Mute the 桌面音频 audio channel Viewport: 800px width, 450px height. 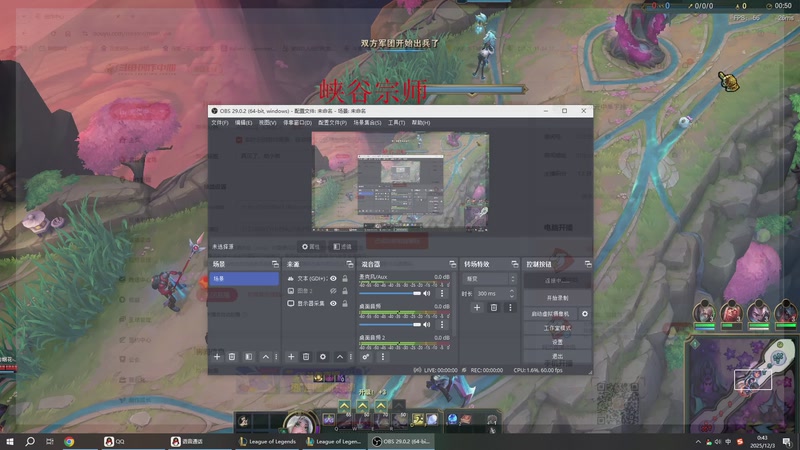tap(427, 324)
